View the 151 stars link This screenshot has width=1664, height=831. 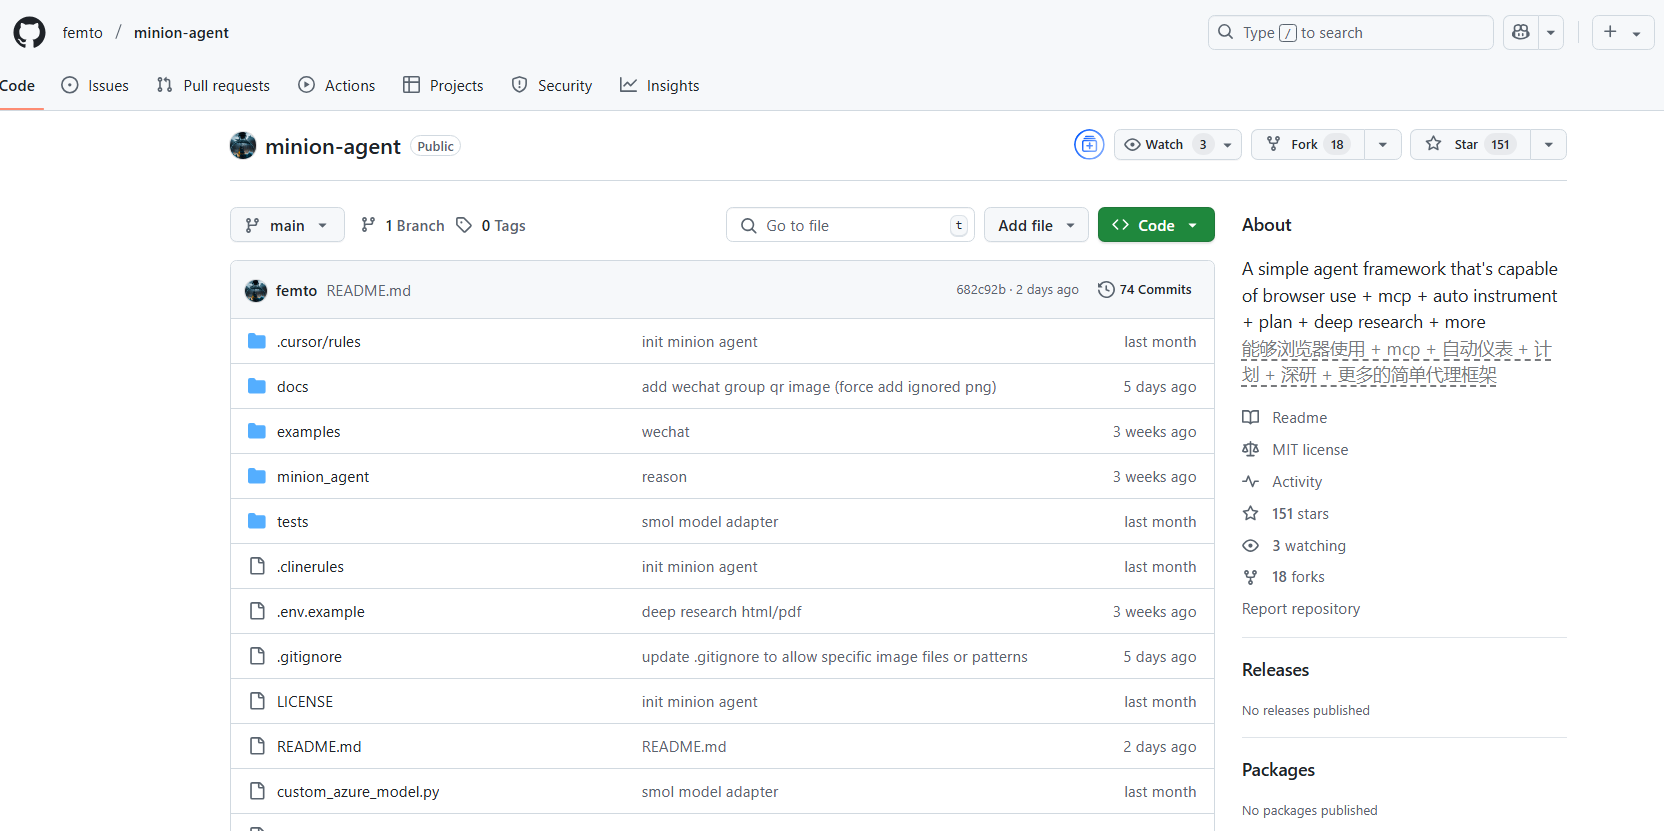coord(1300,513)
